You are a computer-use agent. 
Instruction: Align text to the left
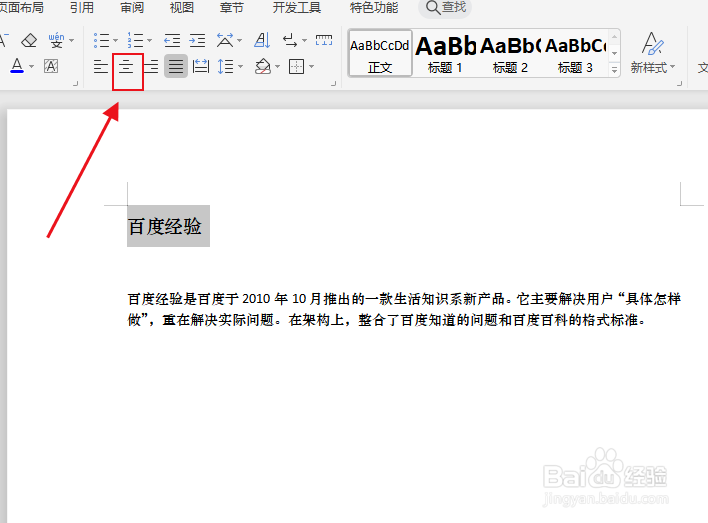pos(101,67)
